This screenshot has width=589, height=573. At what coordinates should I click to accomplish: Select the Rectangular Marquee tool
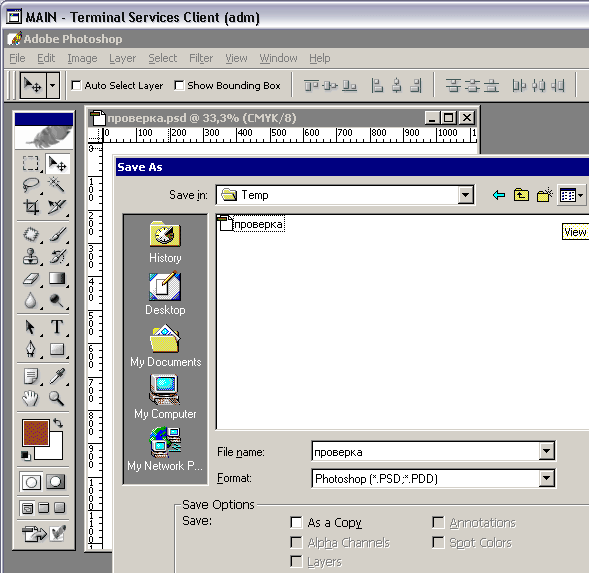click(x=31, y=163)
